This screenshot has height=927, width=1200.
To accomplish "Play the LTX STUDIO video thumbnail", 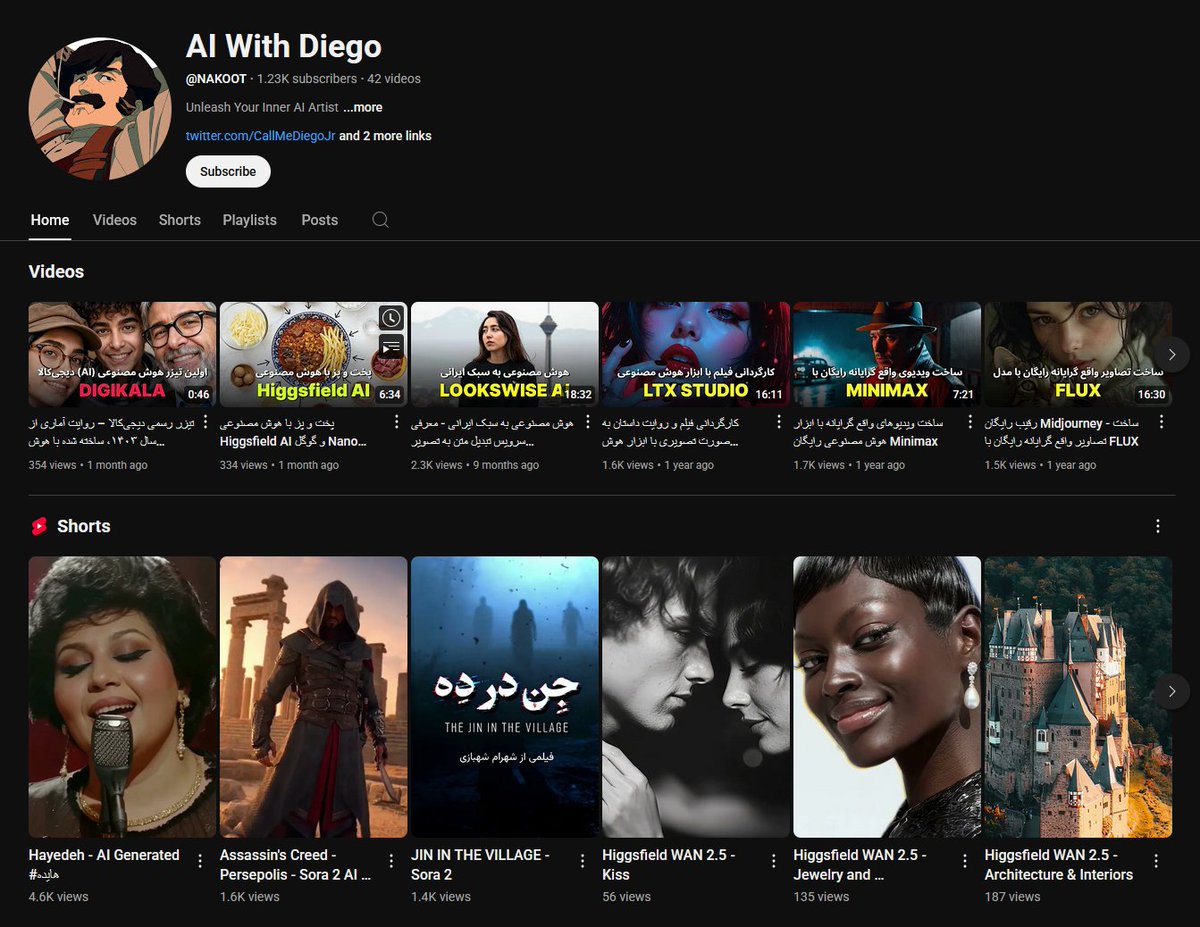I will click(696, 354).
